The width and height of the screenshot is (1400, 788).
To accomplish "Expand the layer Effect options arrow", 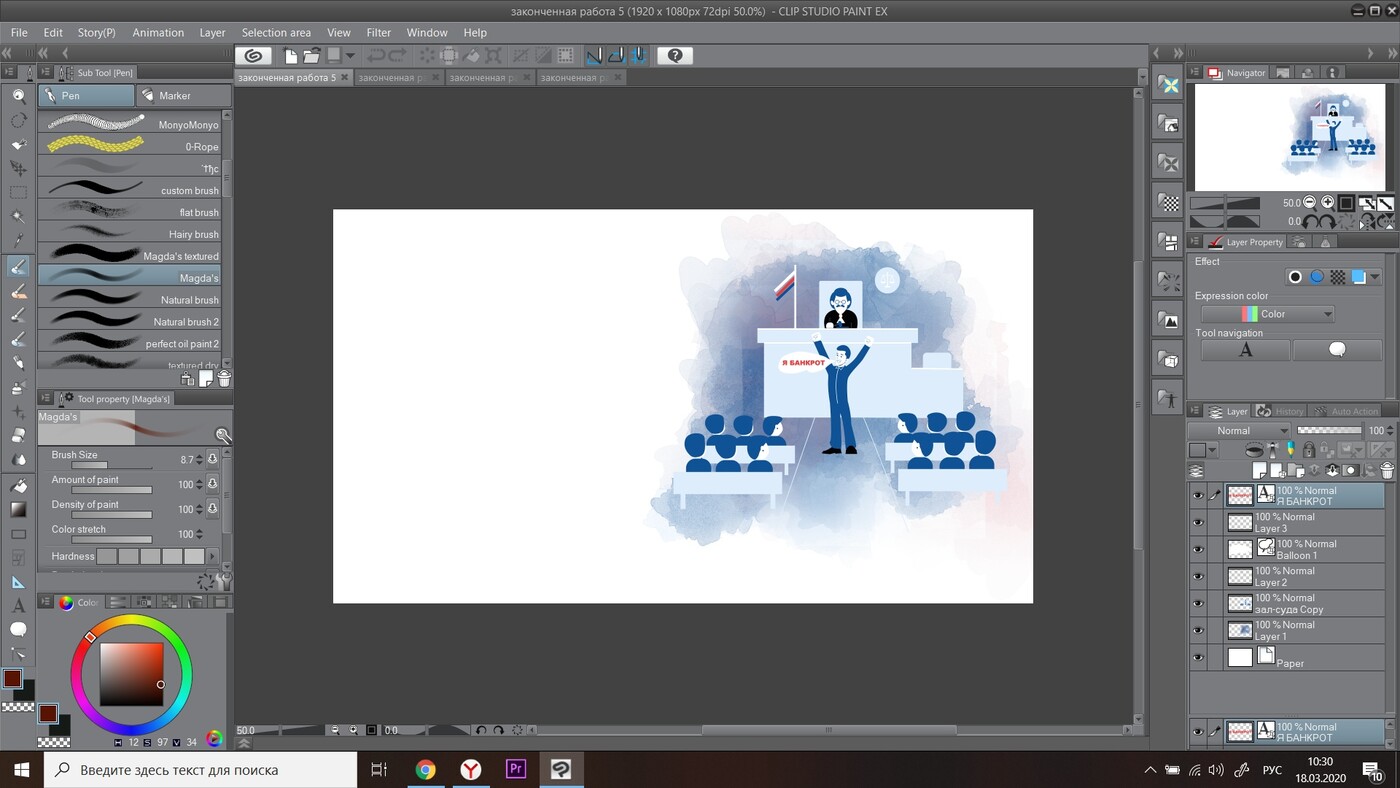I will [1375, 277].
